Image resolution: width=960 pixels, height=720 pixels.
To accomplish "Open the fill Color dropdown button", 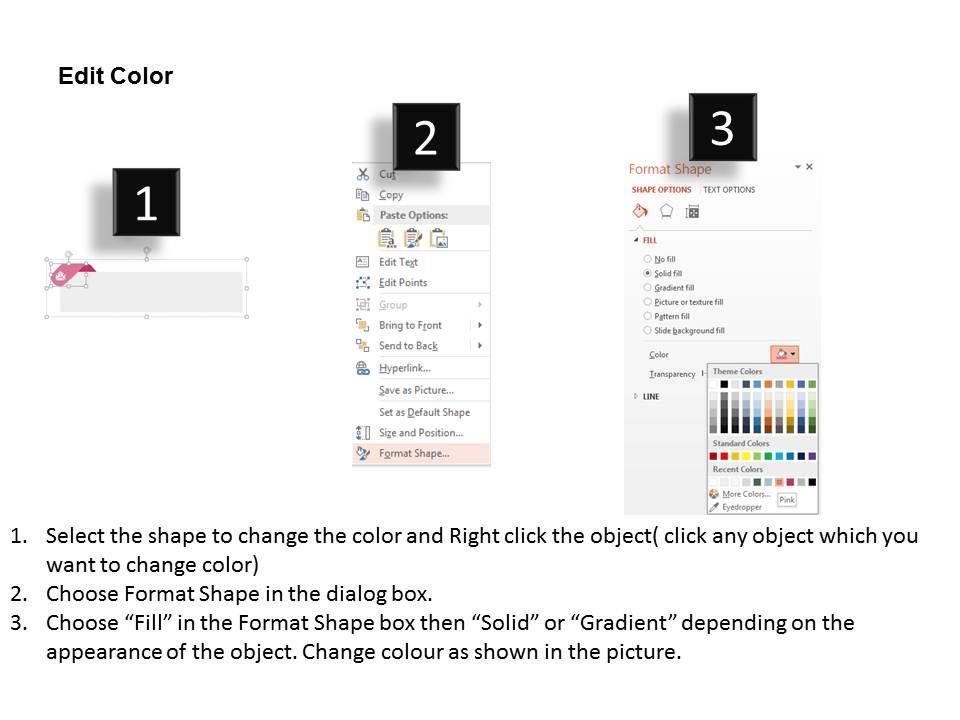I will (784, 354).
